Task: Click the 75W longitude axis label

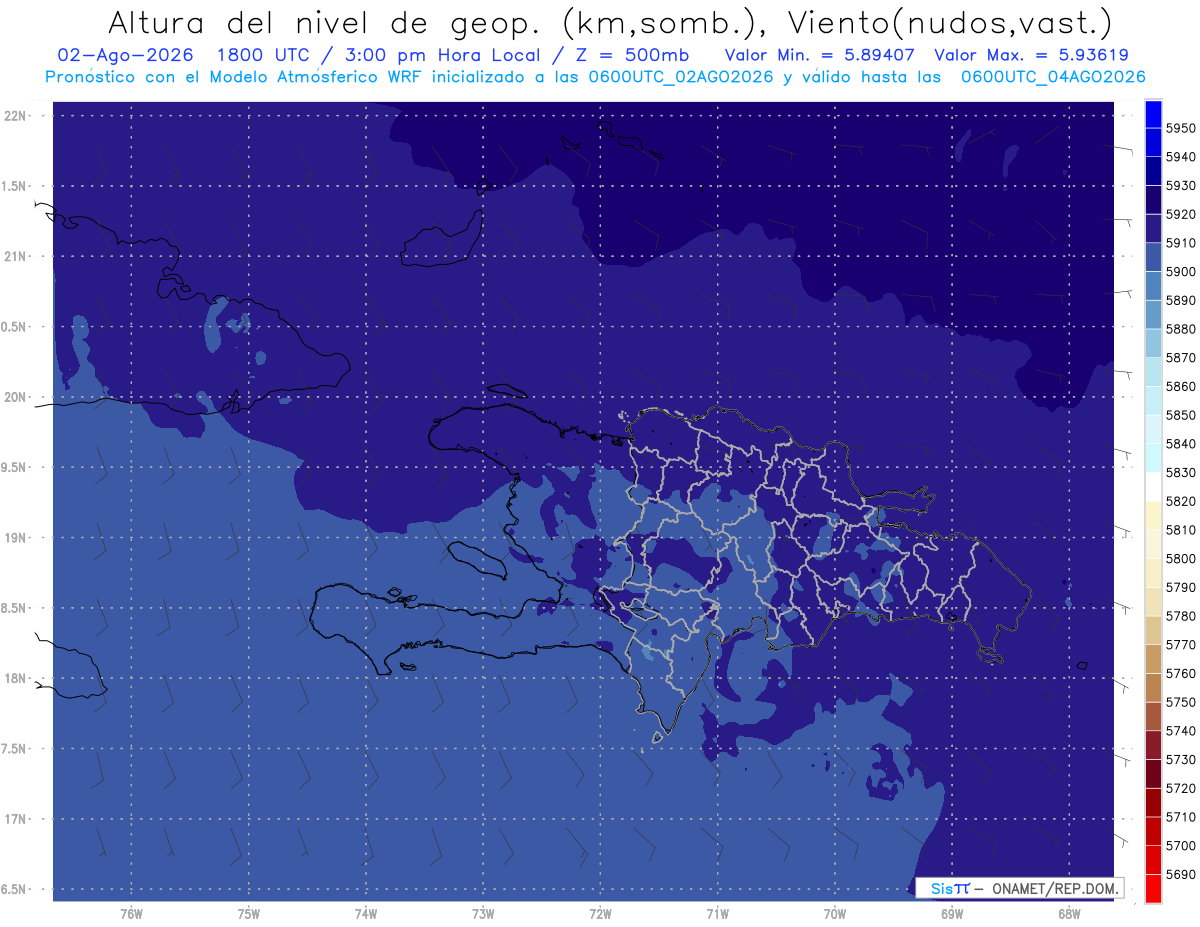Action: pyautogui.click(x=249, y=914)
